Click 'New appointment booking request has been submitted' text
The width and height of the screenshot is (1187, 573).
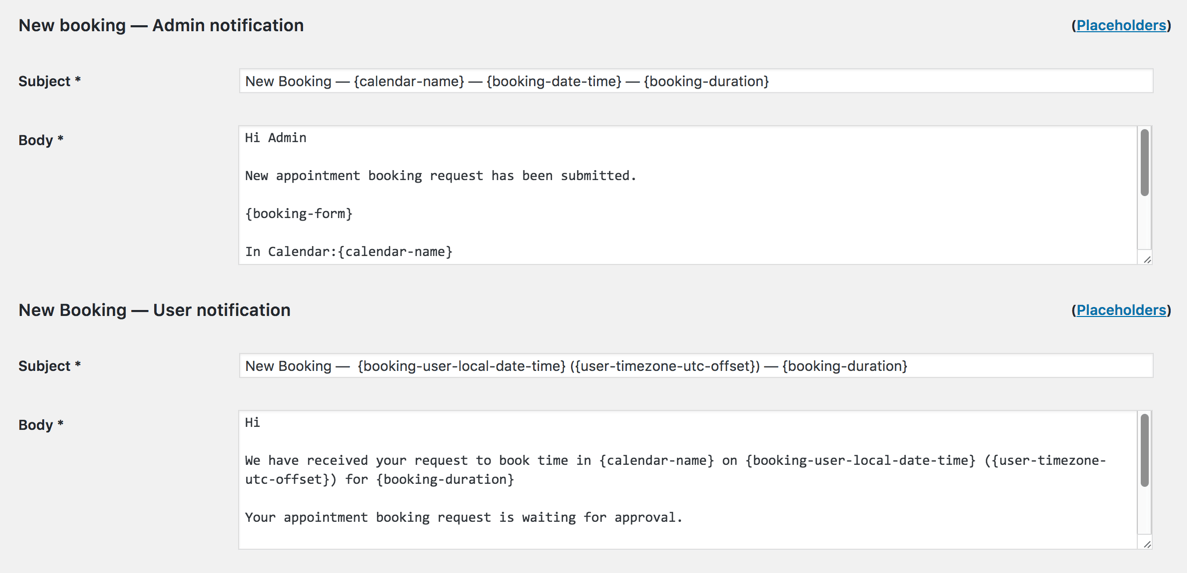point(440,176)
